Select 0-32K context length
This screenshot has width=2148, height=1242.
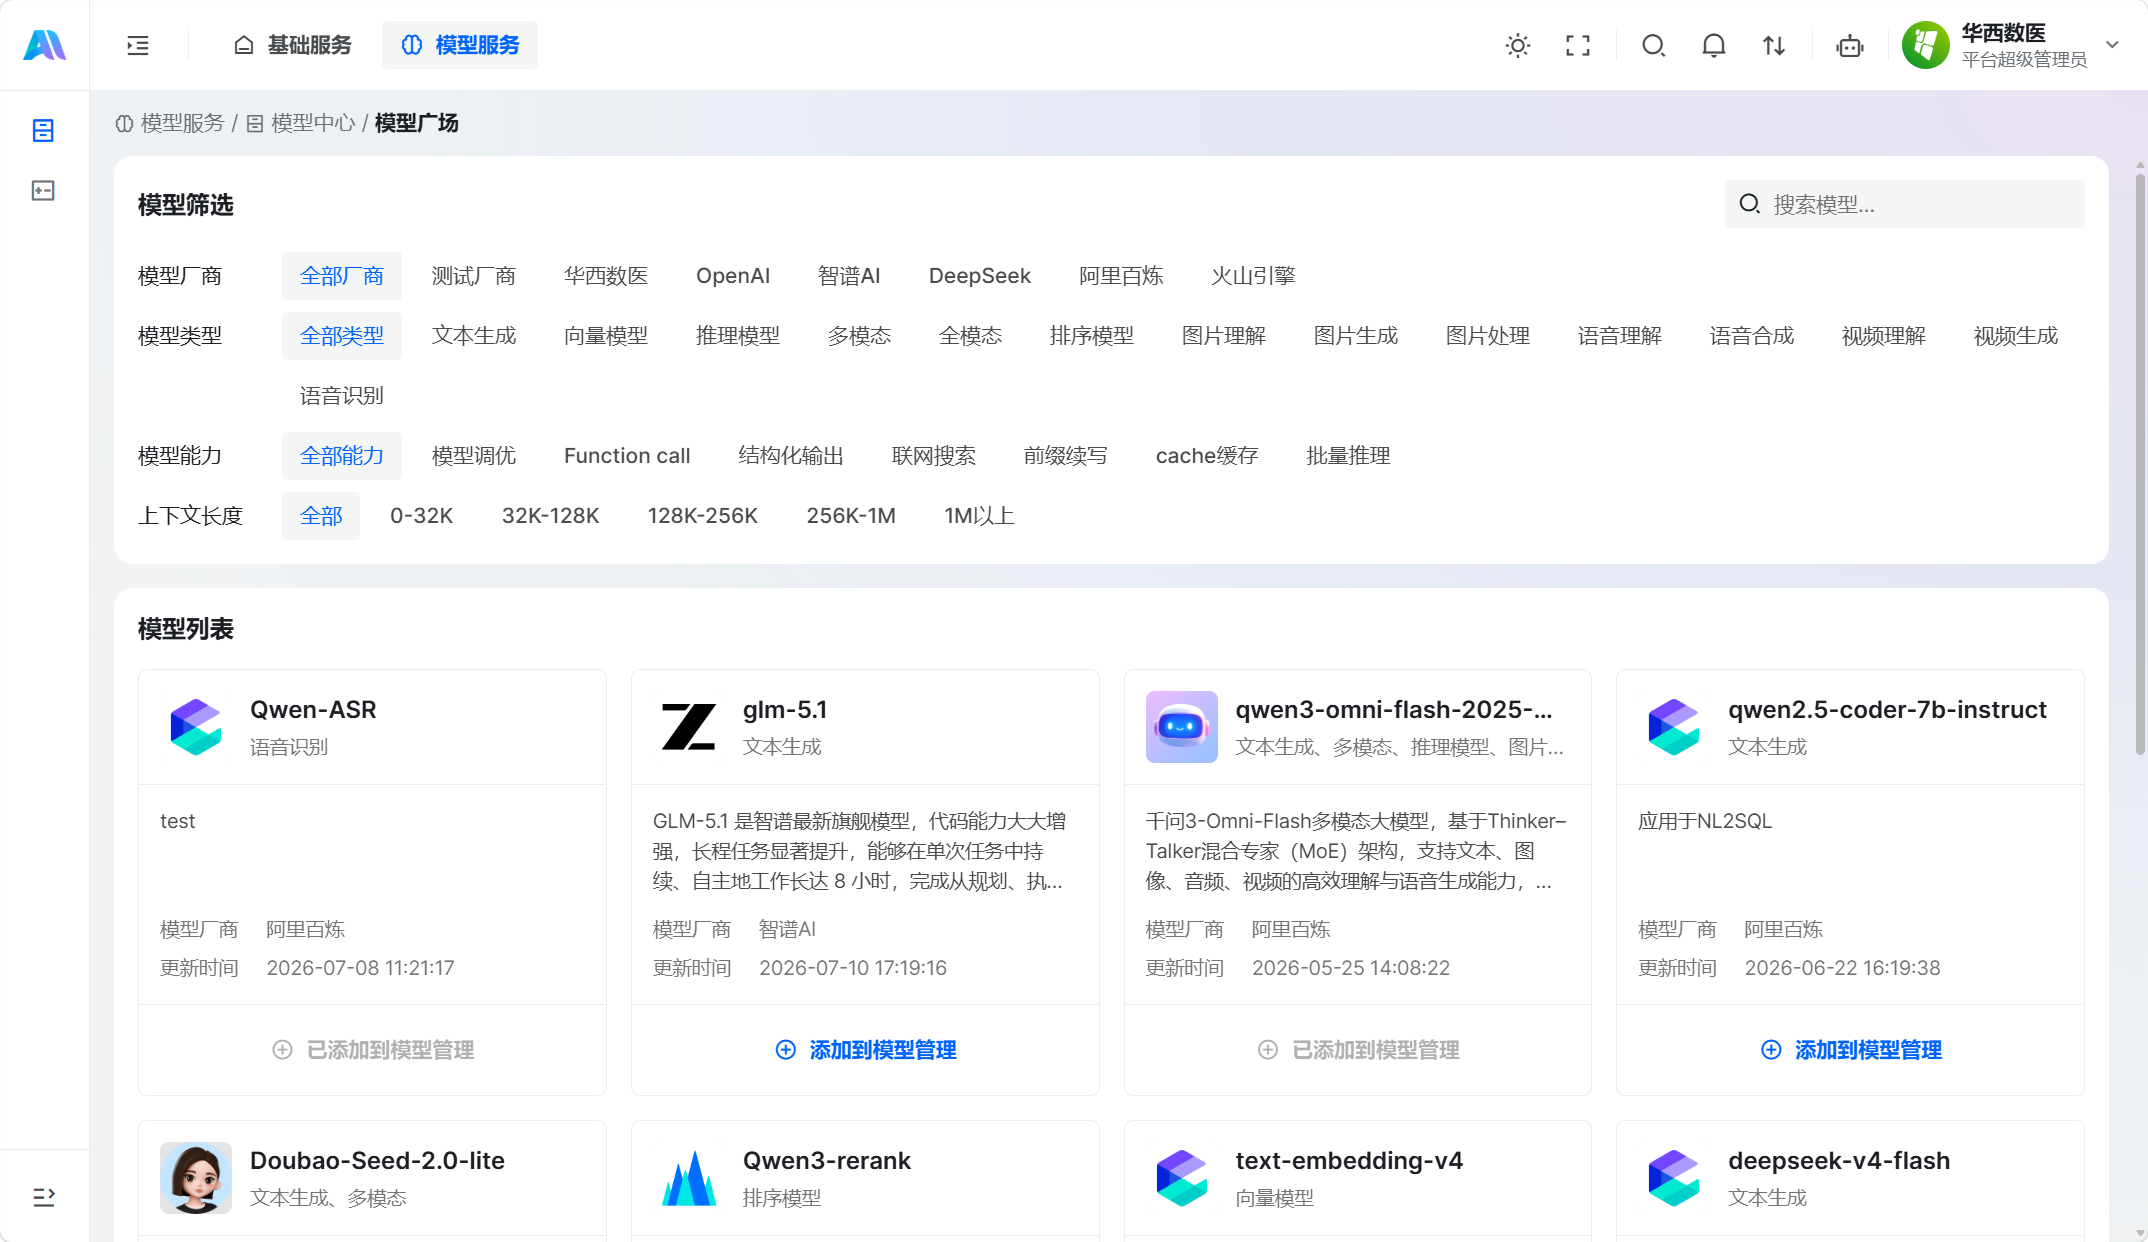(422, 516)
